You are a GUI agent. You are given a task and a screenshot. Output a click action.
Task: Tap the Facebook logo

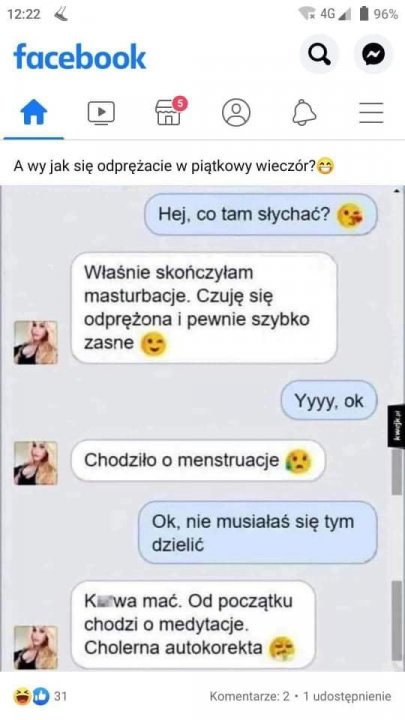[80, 56]
